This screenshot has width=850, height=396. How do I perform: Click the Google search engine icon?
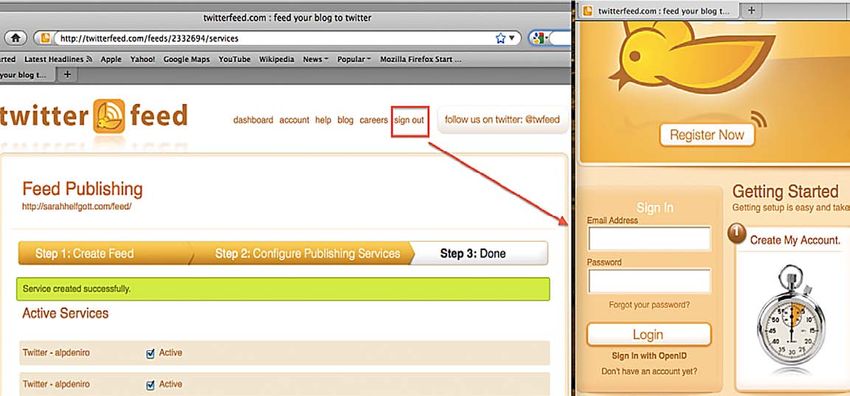[538, 38]
